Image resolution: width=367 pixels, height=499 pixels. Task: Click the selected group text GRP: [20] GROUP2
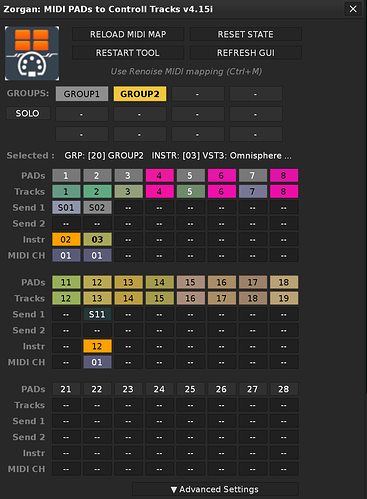(104, 156)
